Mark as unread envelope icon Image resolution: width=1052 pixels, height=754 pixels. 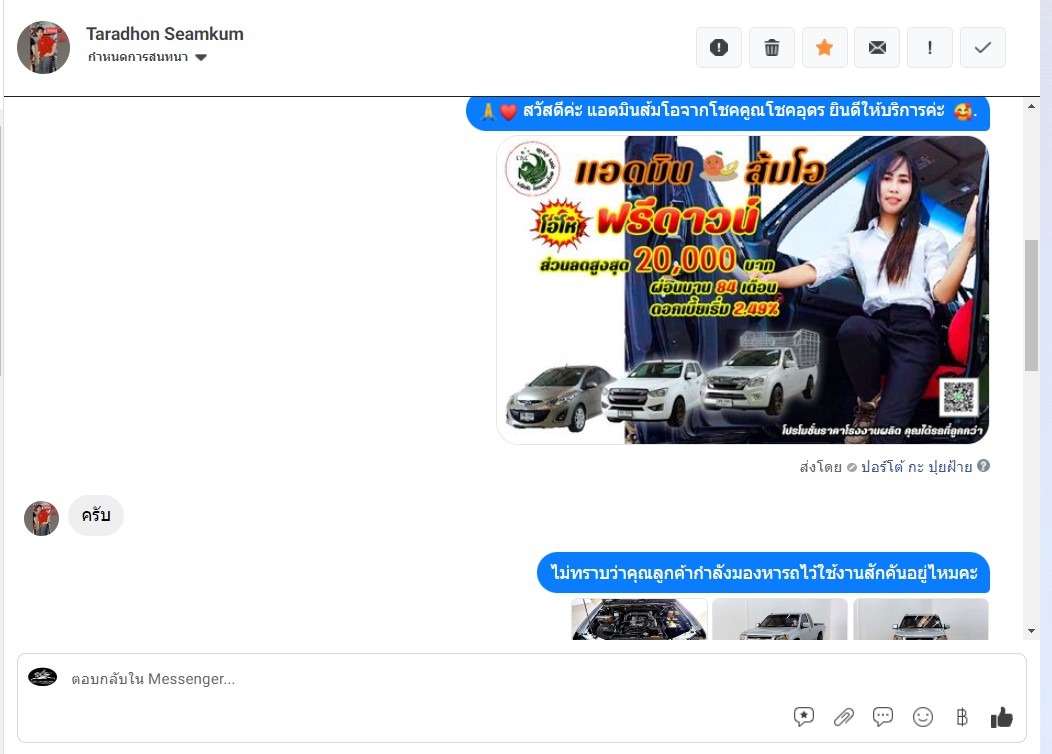coord(877,48)
